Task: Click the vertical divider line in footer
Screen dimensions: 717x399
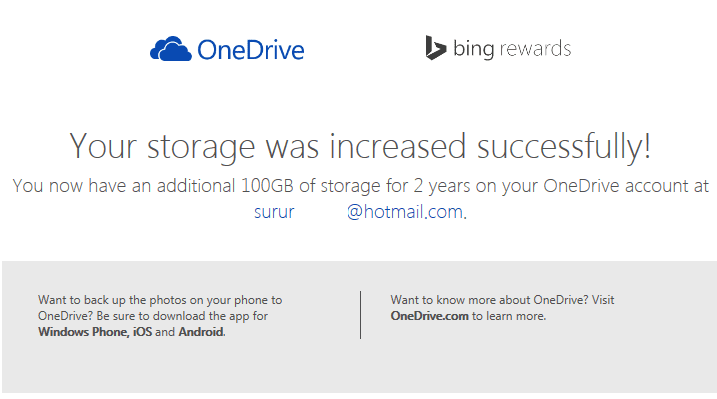Action: 360,315
